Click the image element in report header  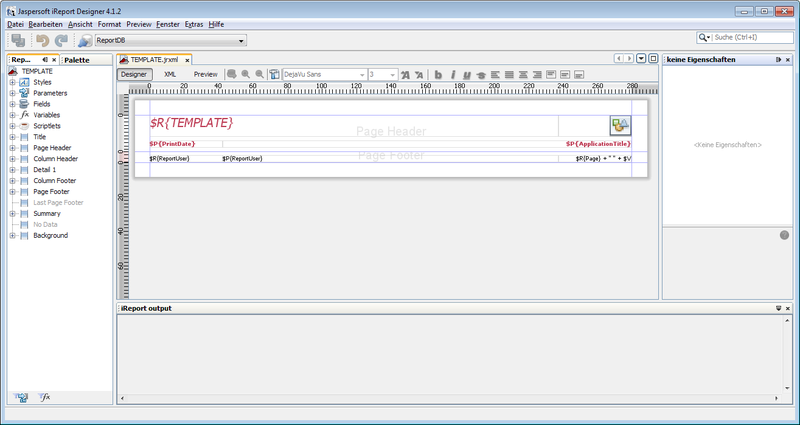(620, 125)
